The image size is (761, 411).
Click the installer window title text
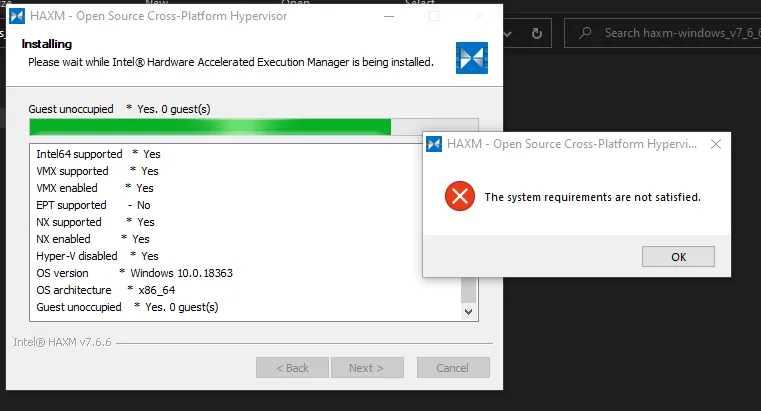click(x=158, y=16)
